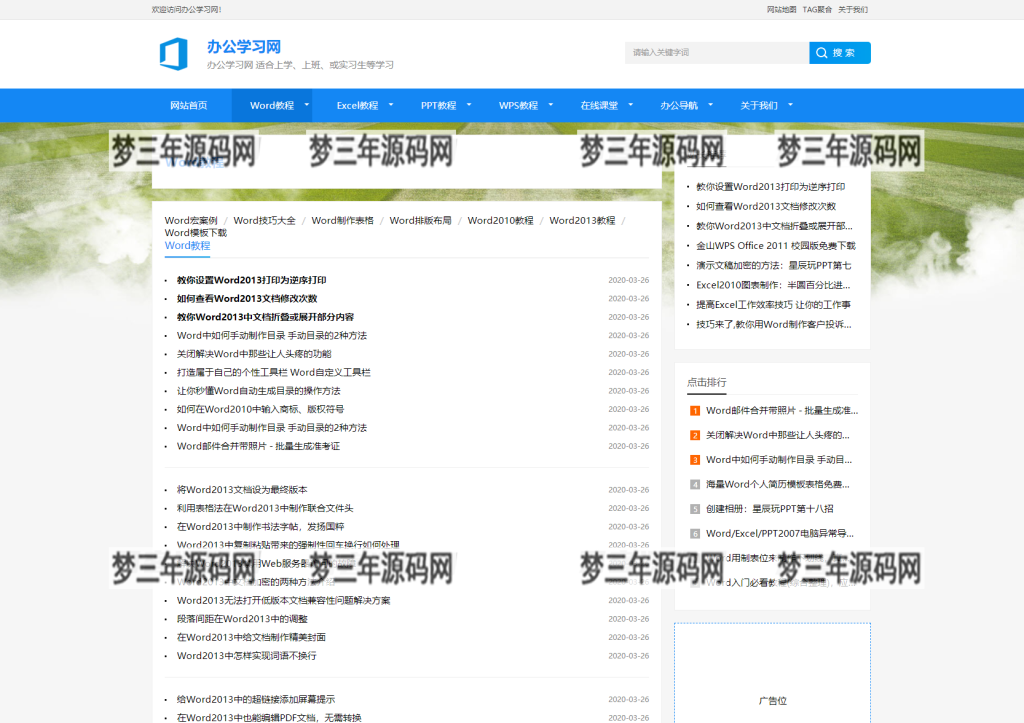The height and width of the screenshot is (723, 1024).
Task: Open sidebar link 技巧来了,教你用Word制作客户投诉
Action: point(774,324)
